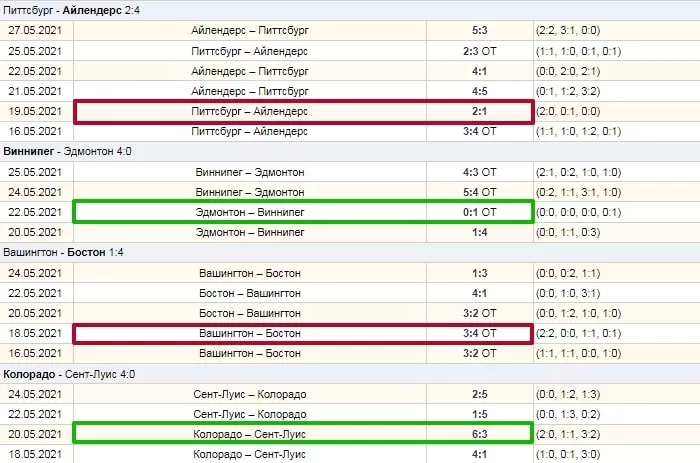Click Сент-Луис – Колорадо match scored 2:5
Image resolution: width=700 pixels, height=463 pixels.
pos(250,395)
